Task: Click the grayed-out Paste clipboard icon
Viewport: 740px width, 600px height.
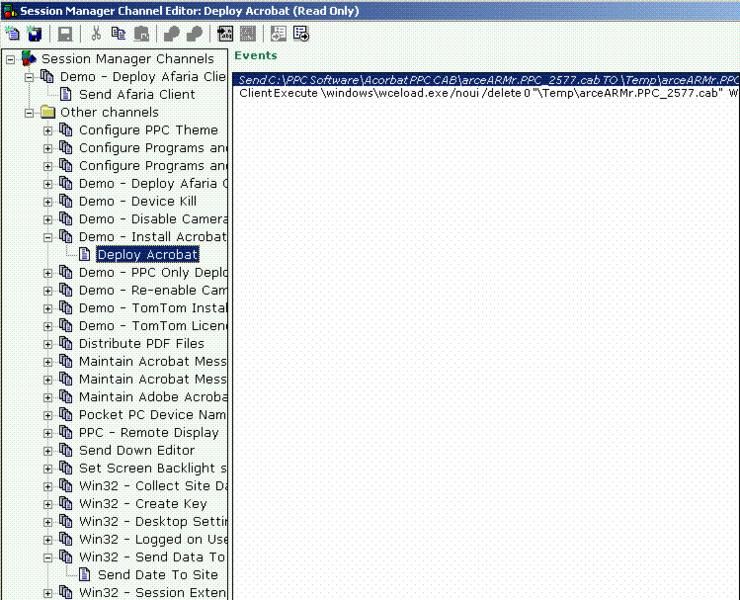Action: click(x=141, y=34)
